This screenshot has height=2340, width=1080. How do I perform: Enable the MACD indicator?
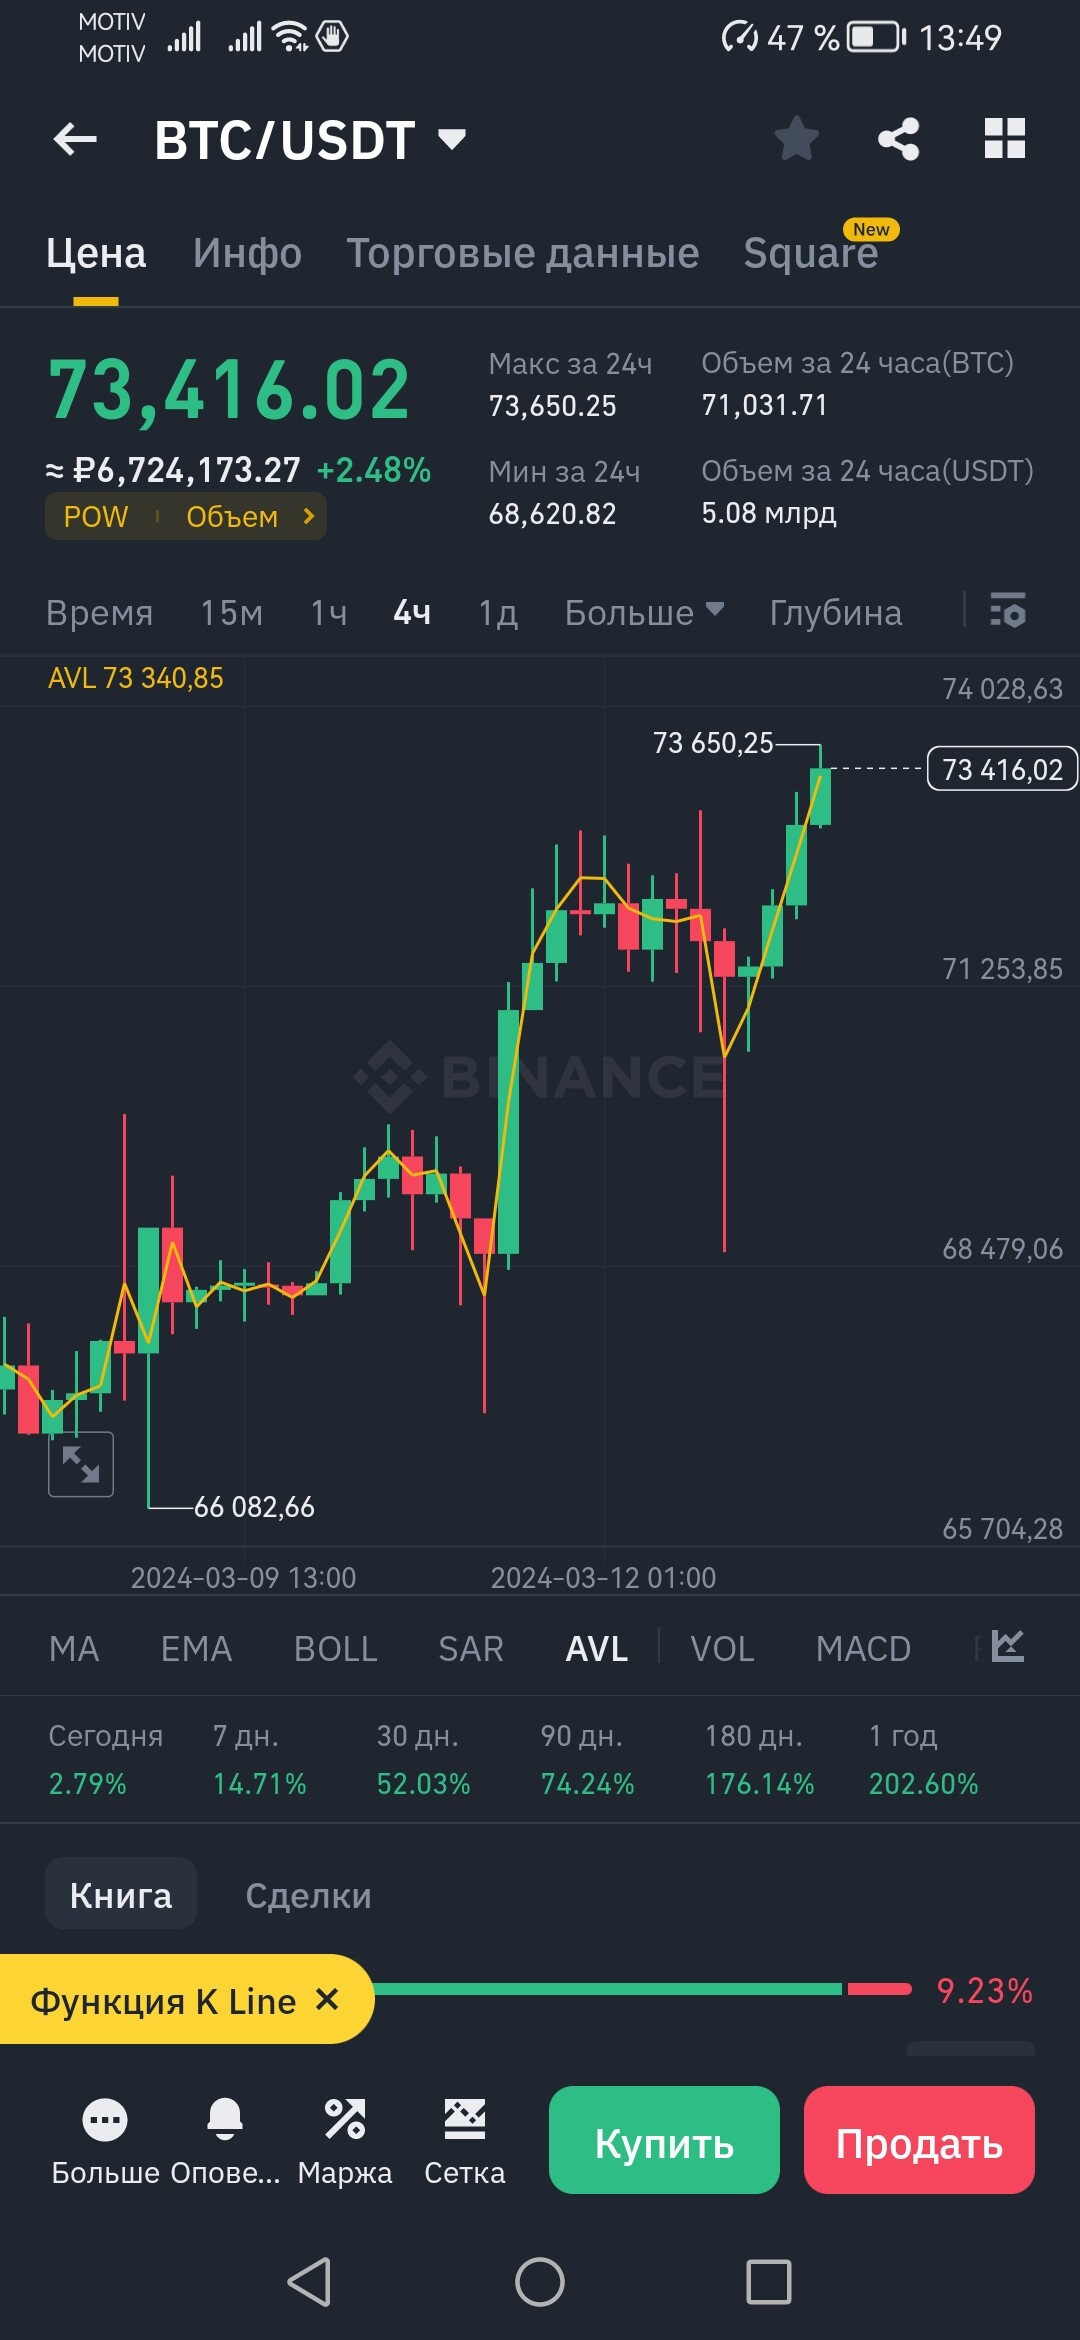[863, 1648]
